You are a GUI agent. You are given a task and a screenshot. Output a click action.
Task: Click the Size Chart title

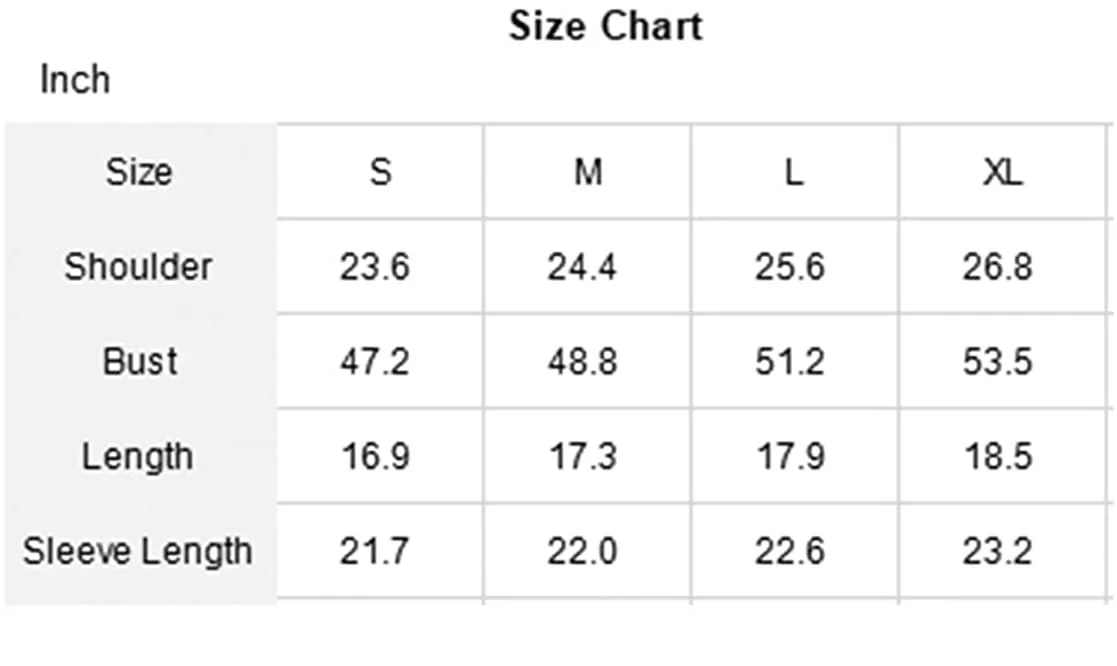click(606, 25)
